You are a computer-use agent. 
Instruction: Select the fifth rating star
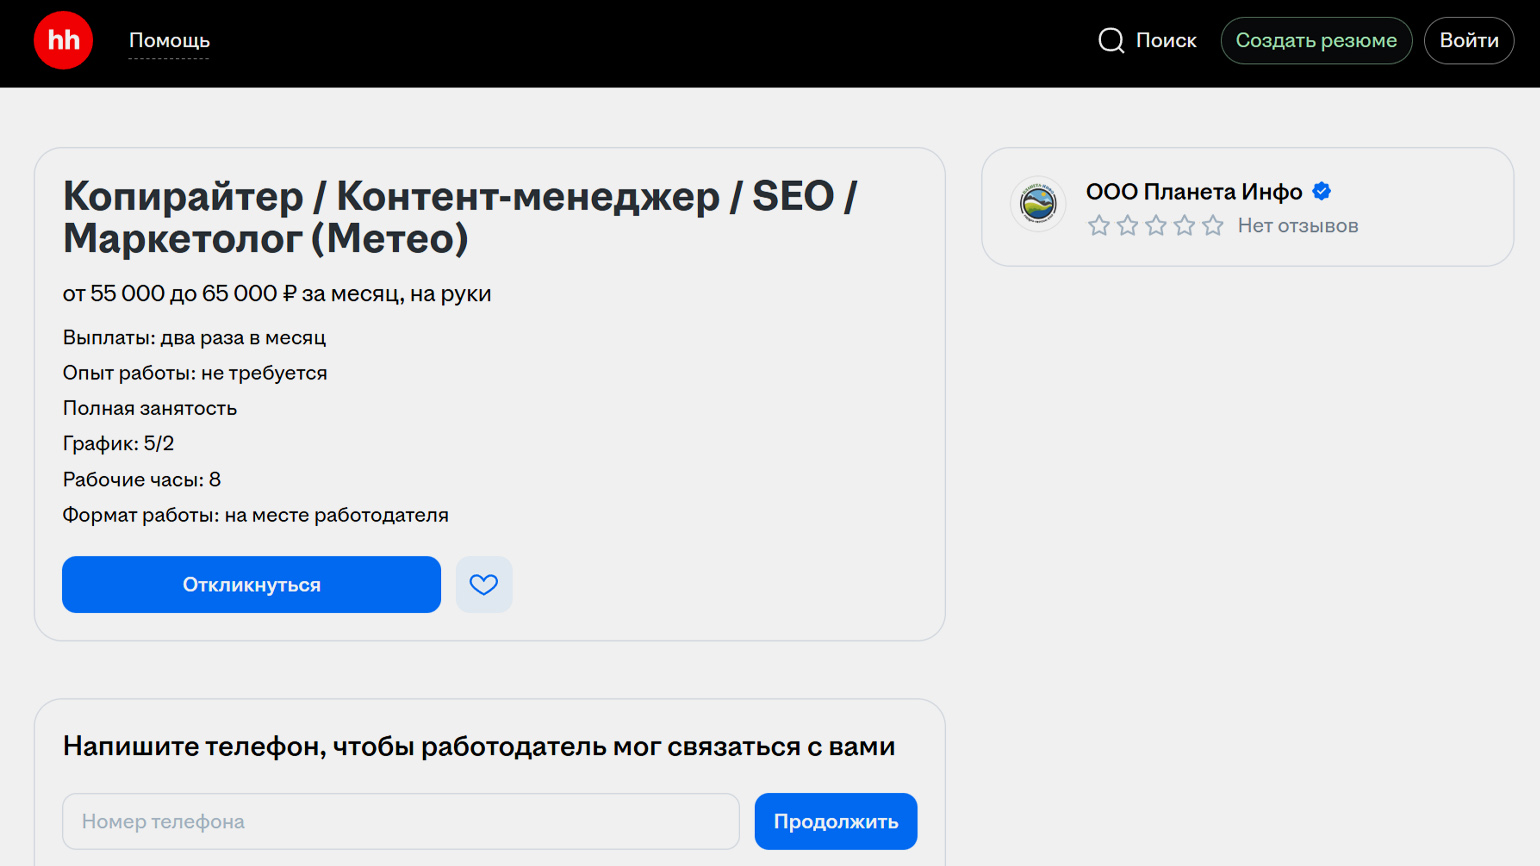pos(1213,226)
